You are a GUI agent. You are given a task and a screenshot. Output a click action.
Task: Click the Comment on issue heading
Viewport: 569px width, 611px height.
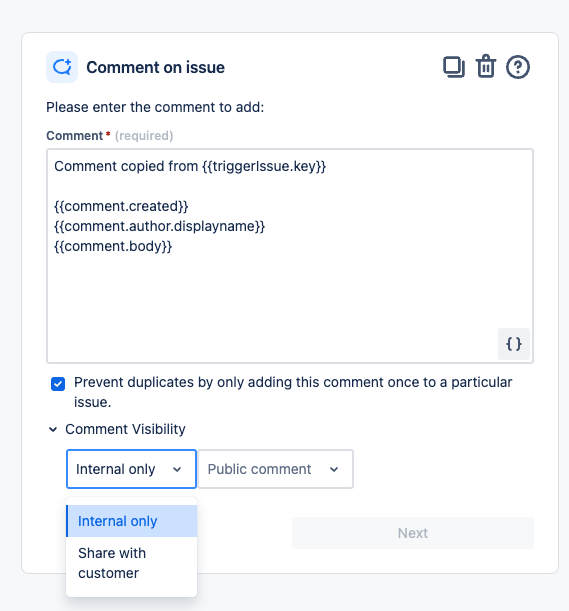156,67
